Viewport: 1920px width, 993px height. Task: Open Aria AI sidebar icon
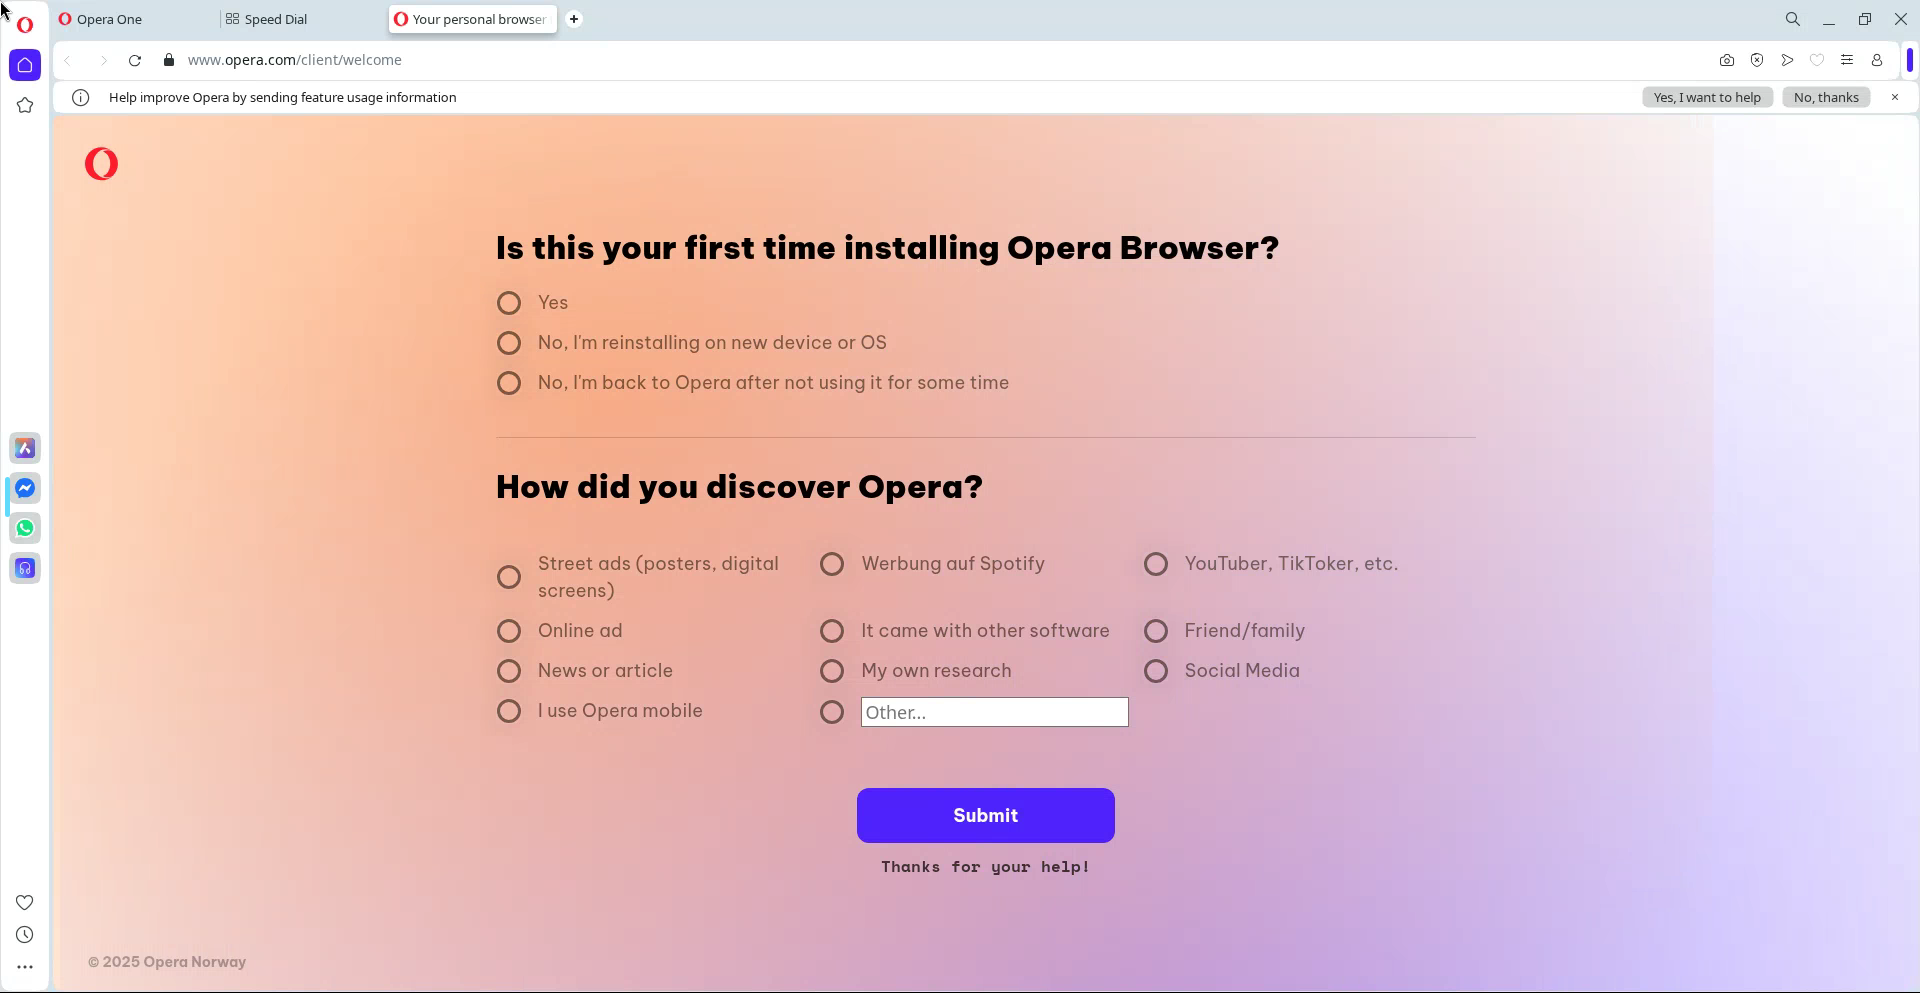[x=25, y=448]
